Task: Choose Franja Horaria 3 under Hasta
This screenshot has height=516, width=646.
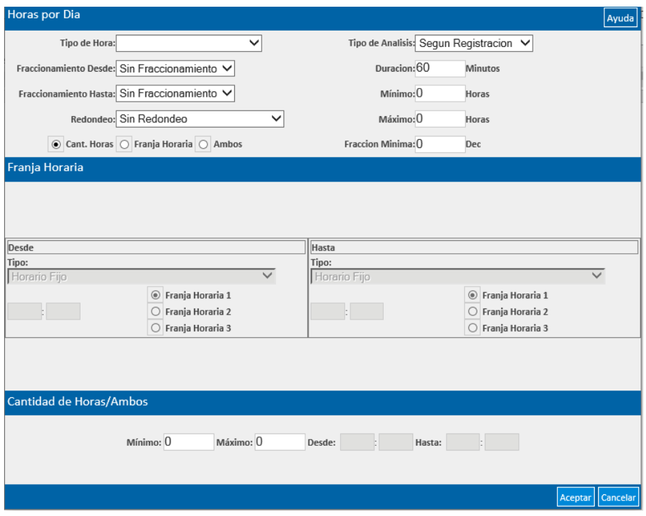Action: point(473,328)
